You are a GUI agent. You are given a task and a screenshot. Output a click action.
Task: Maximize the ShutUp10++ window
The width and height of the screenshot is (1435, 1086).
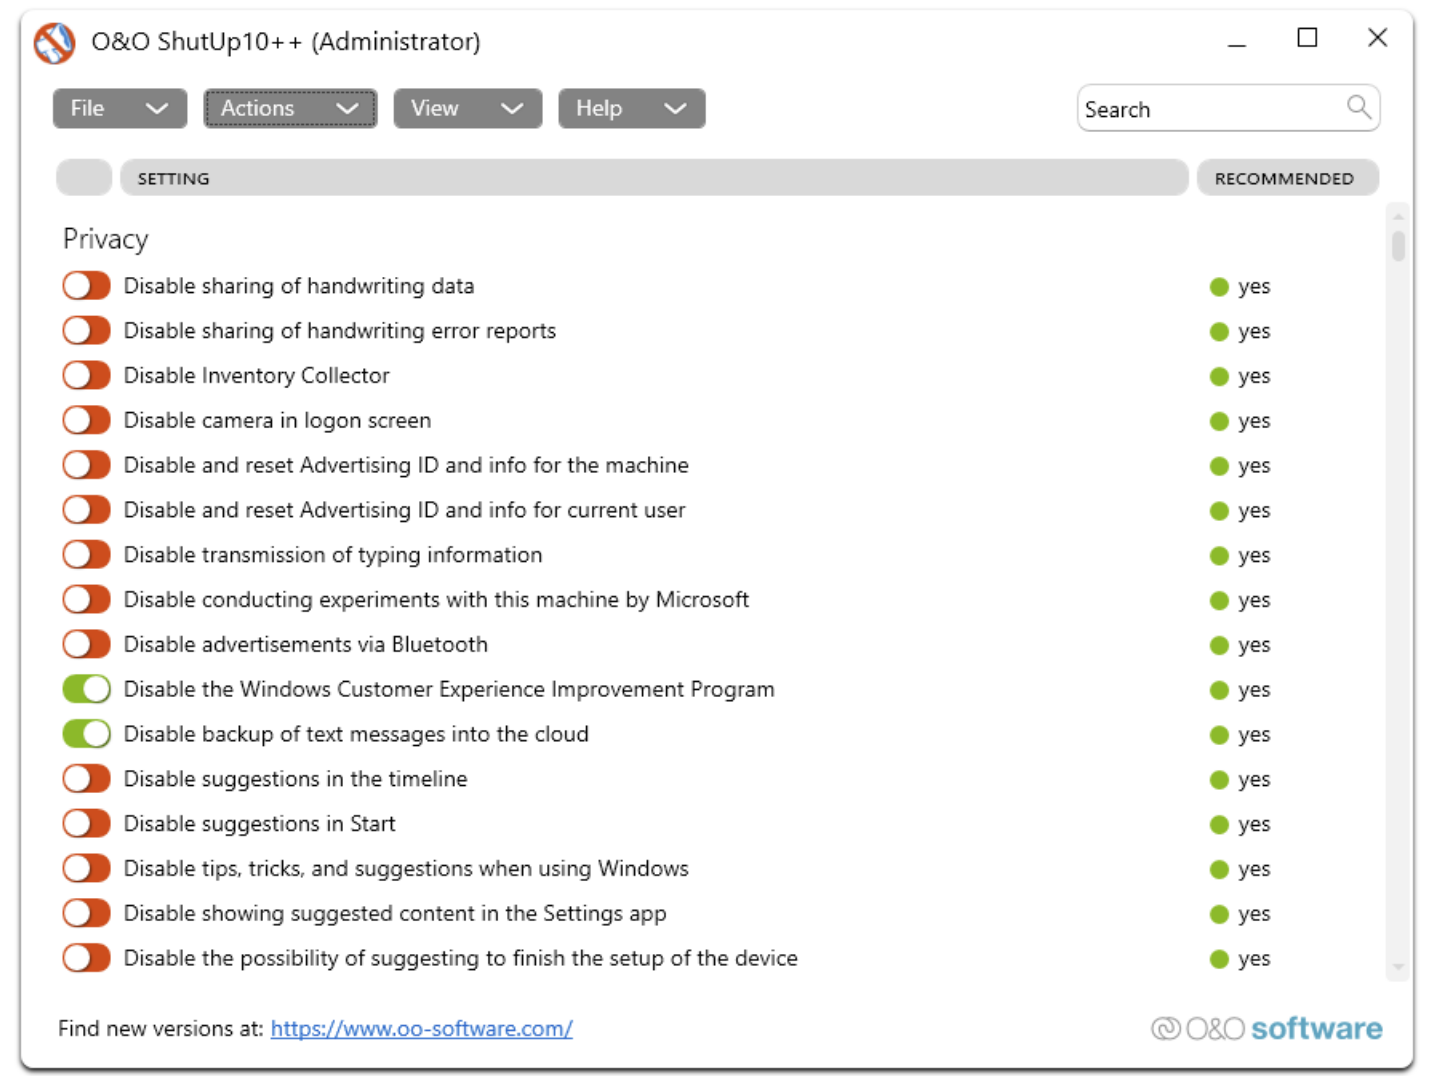(x=1307, y=38)
